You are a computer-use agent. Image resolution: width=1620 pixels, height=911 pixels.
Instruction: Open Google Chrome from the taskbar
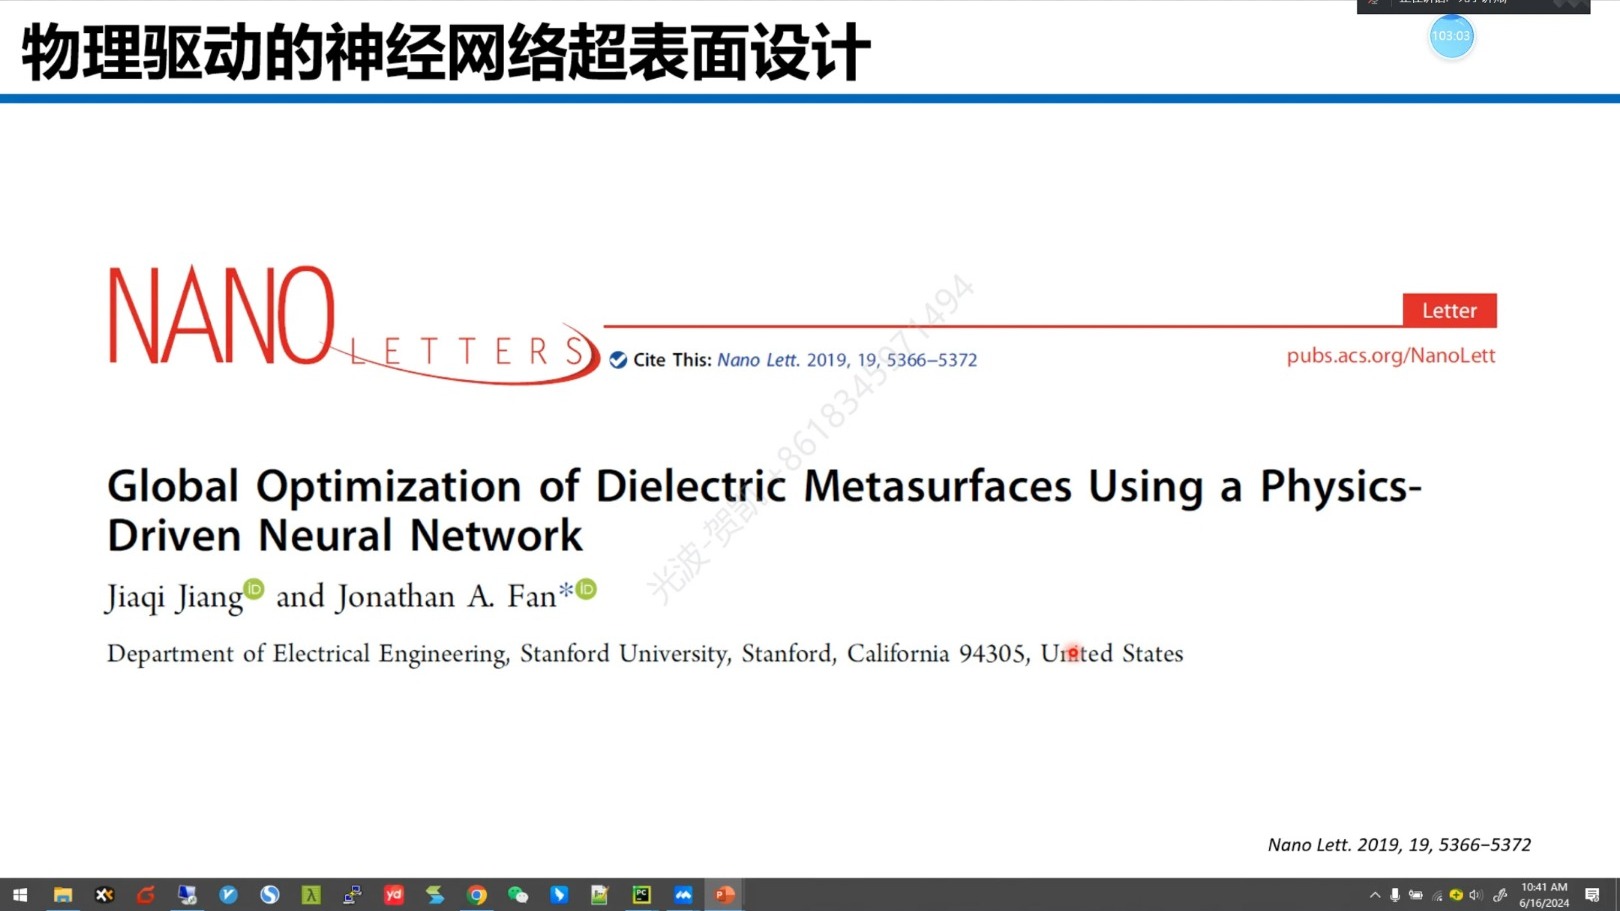[x=477, y=895]
